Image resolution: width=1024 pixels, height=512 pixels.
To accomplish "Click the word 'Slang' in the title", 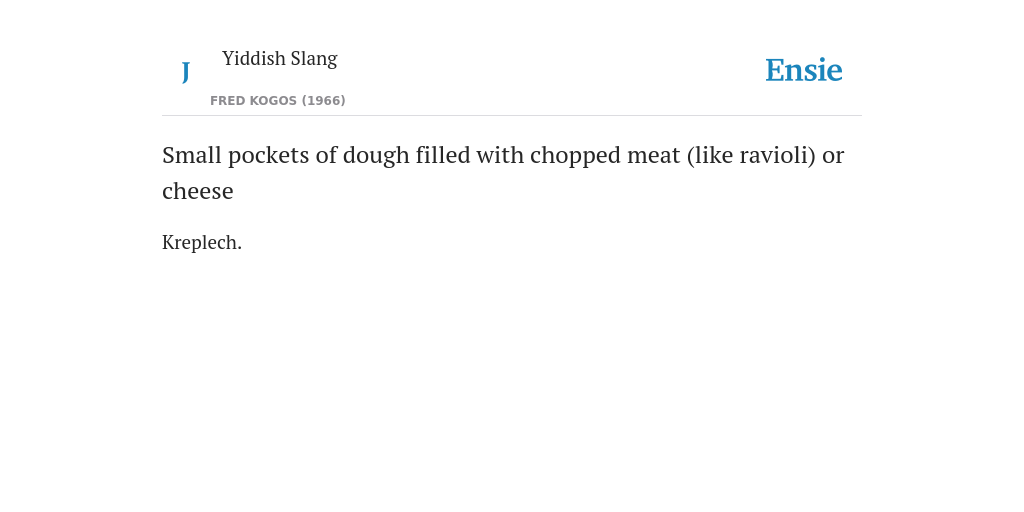I will [314, 59].
